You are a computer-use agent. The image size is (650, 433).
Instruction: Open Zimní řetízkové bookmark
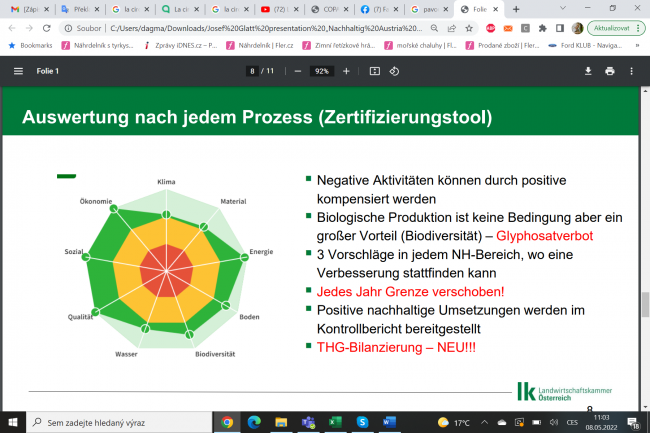click(339, 45)
